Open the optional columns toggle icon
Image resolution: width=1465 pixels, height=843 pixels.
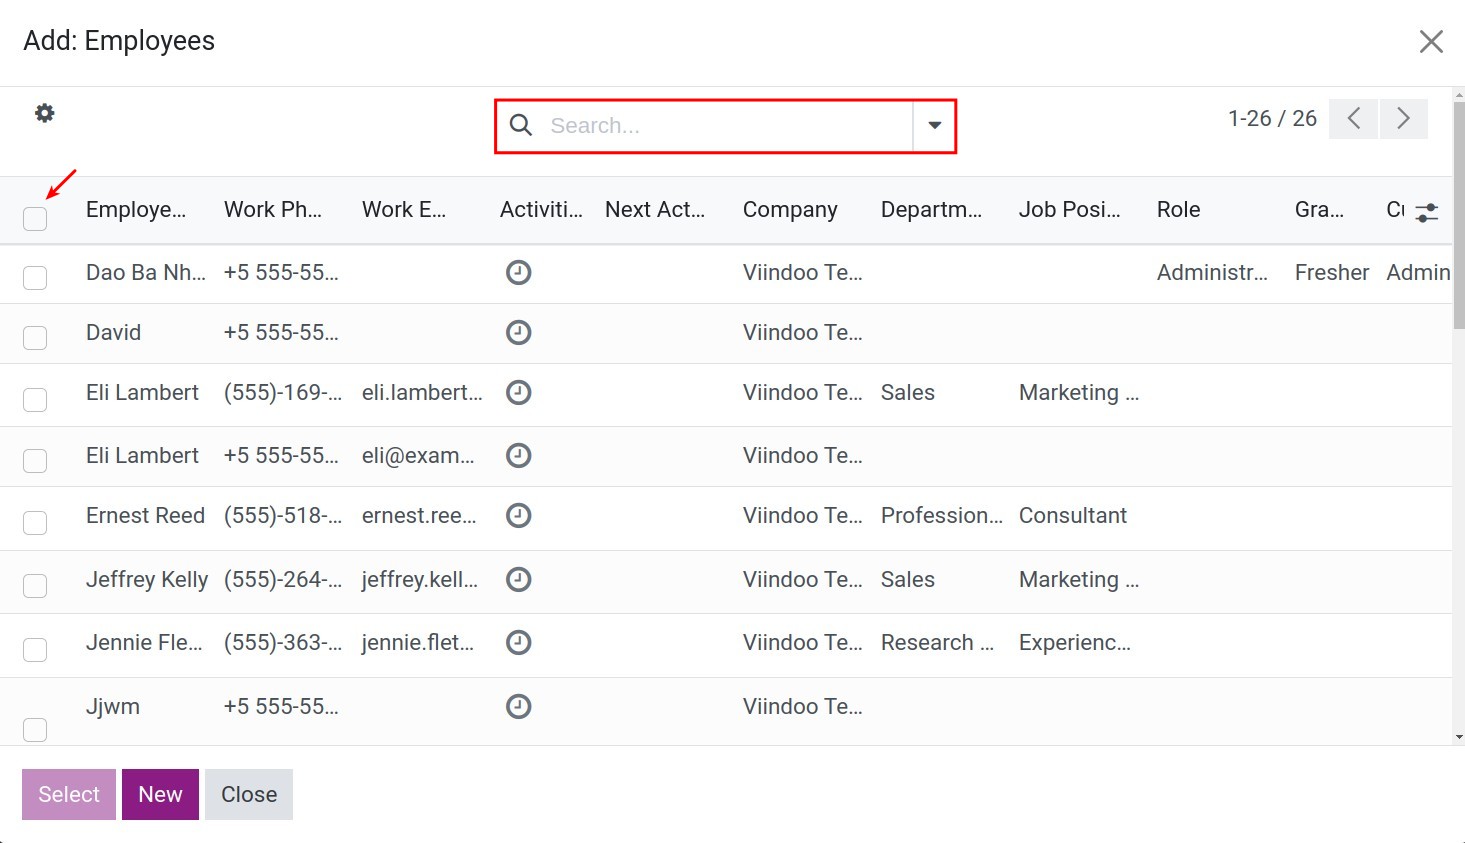click(1427, 210)
